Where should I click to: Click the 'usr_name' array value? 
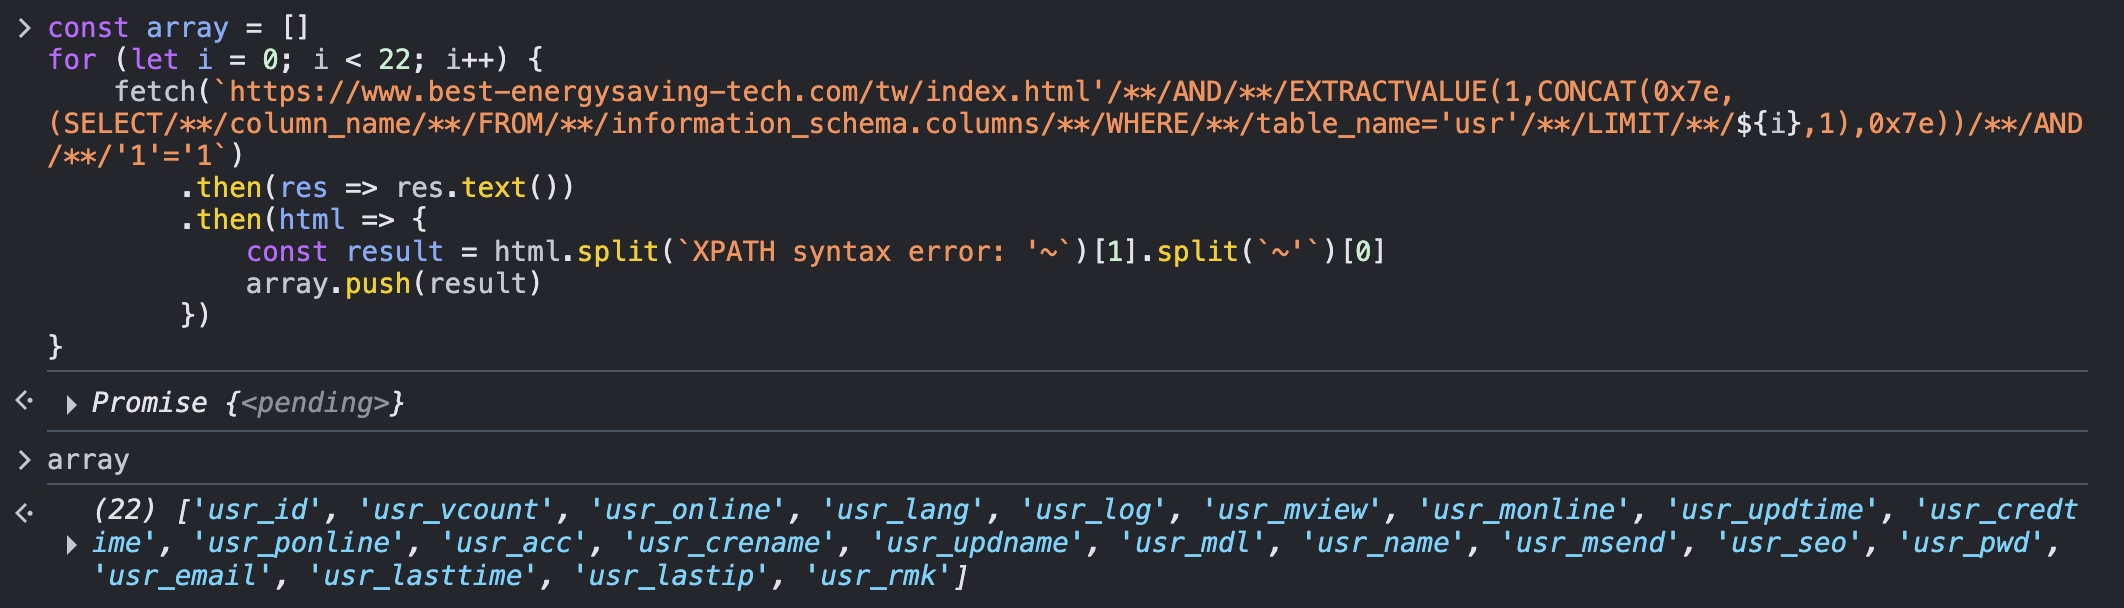(1382, 542)
